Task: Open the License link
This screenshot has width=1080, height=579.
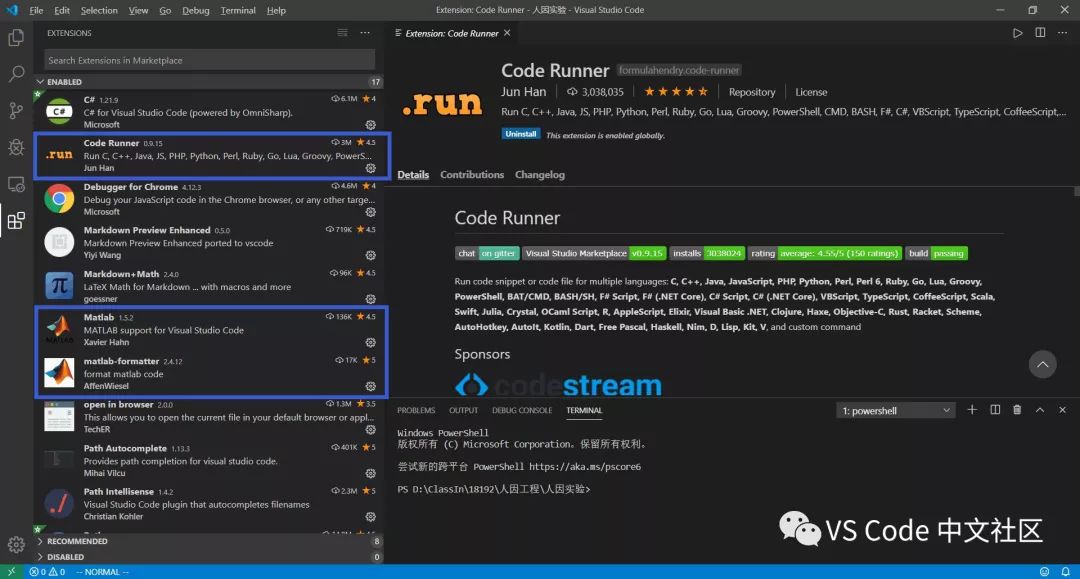Action: (x=811, y=92)
